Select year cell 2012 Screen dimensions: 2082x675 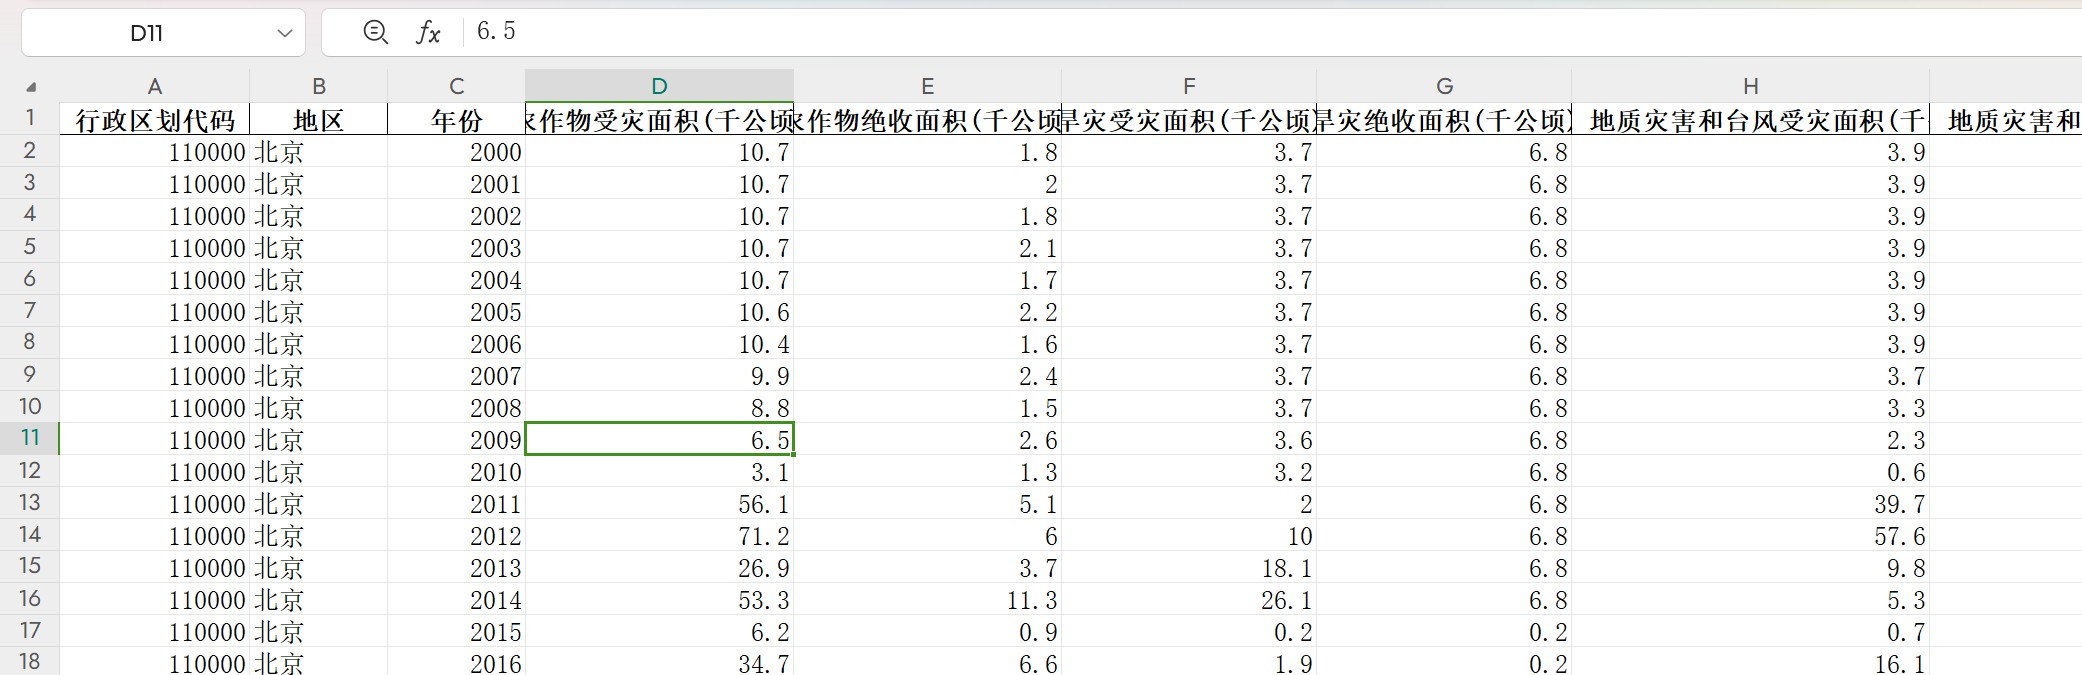[x=457, y=536]
